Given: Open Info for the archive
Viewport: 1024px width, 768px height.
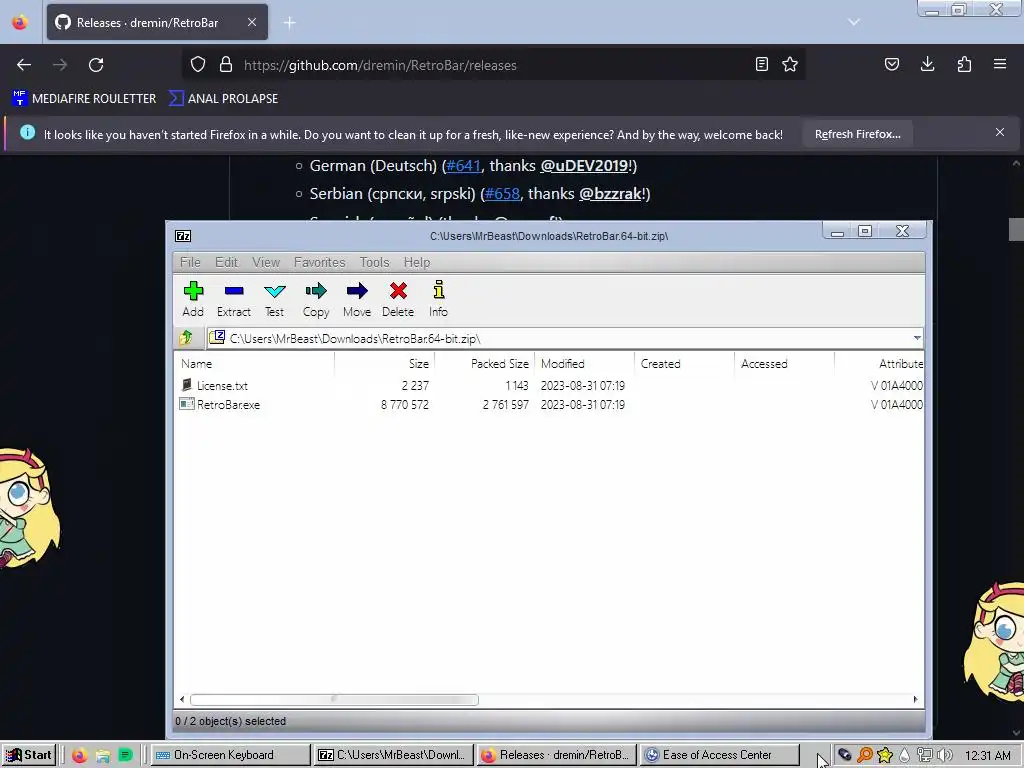Looking at the screenshot, I should click(x=438, y=299).
